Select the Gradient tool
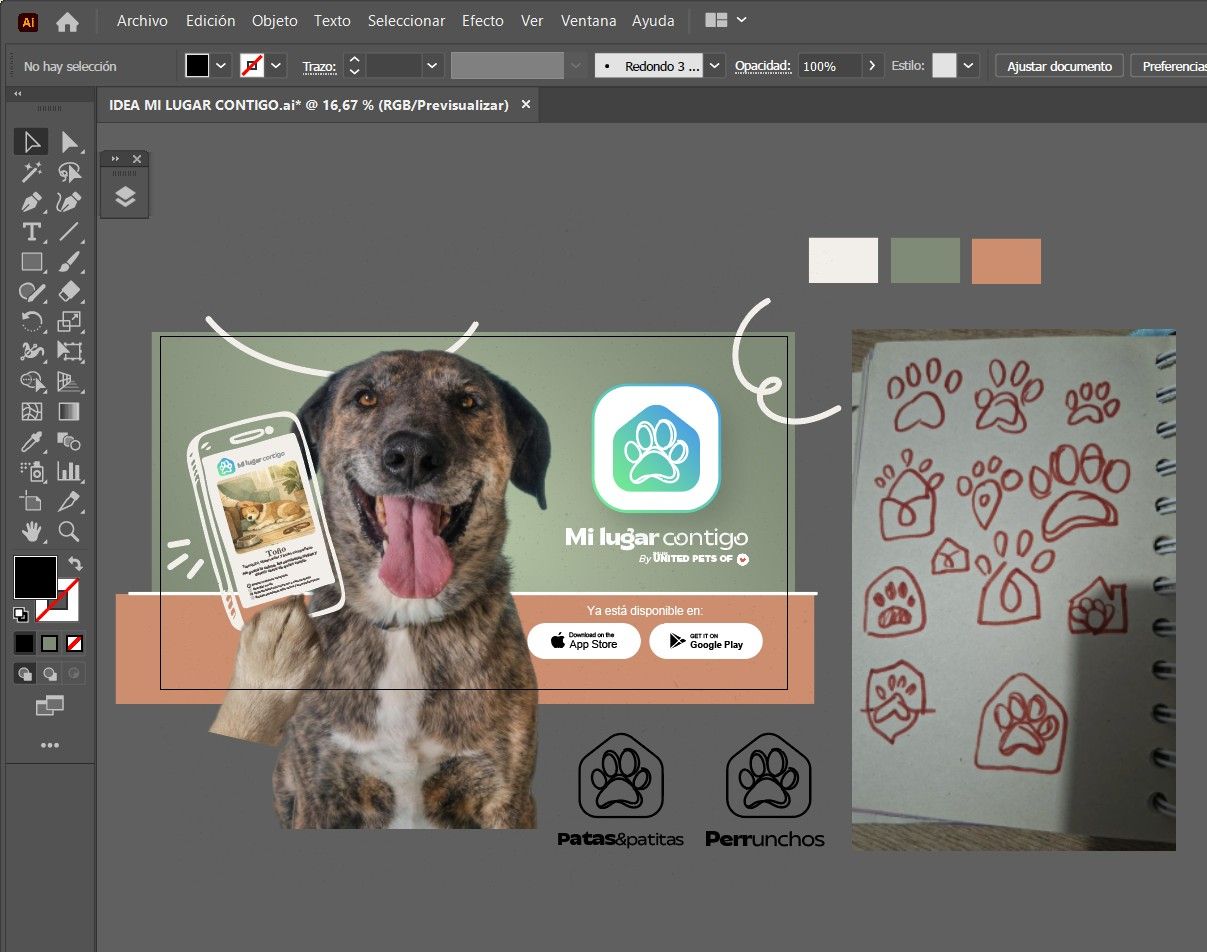 click(x=69, y=411)
